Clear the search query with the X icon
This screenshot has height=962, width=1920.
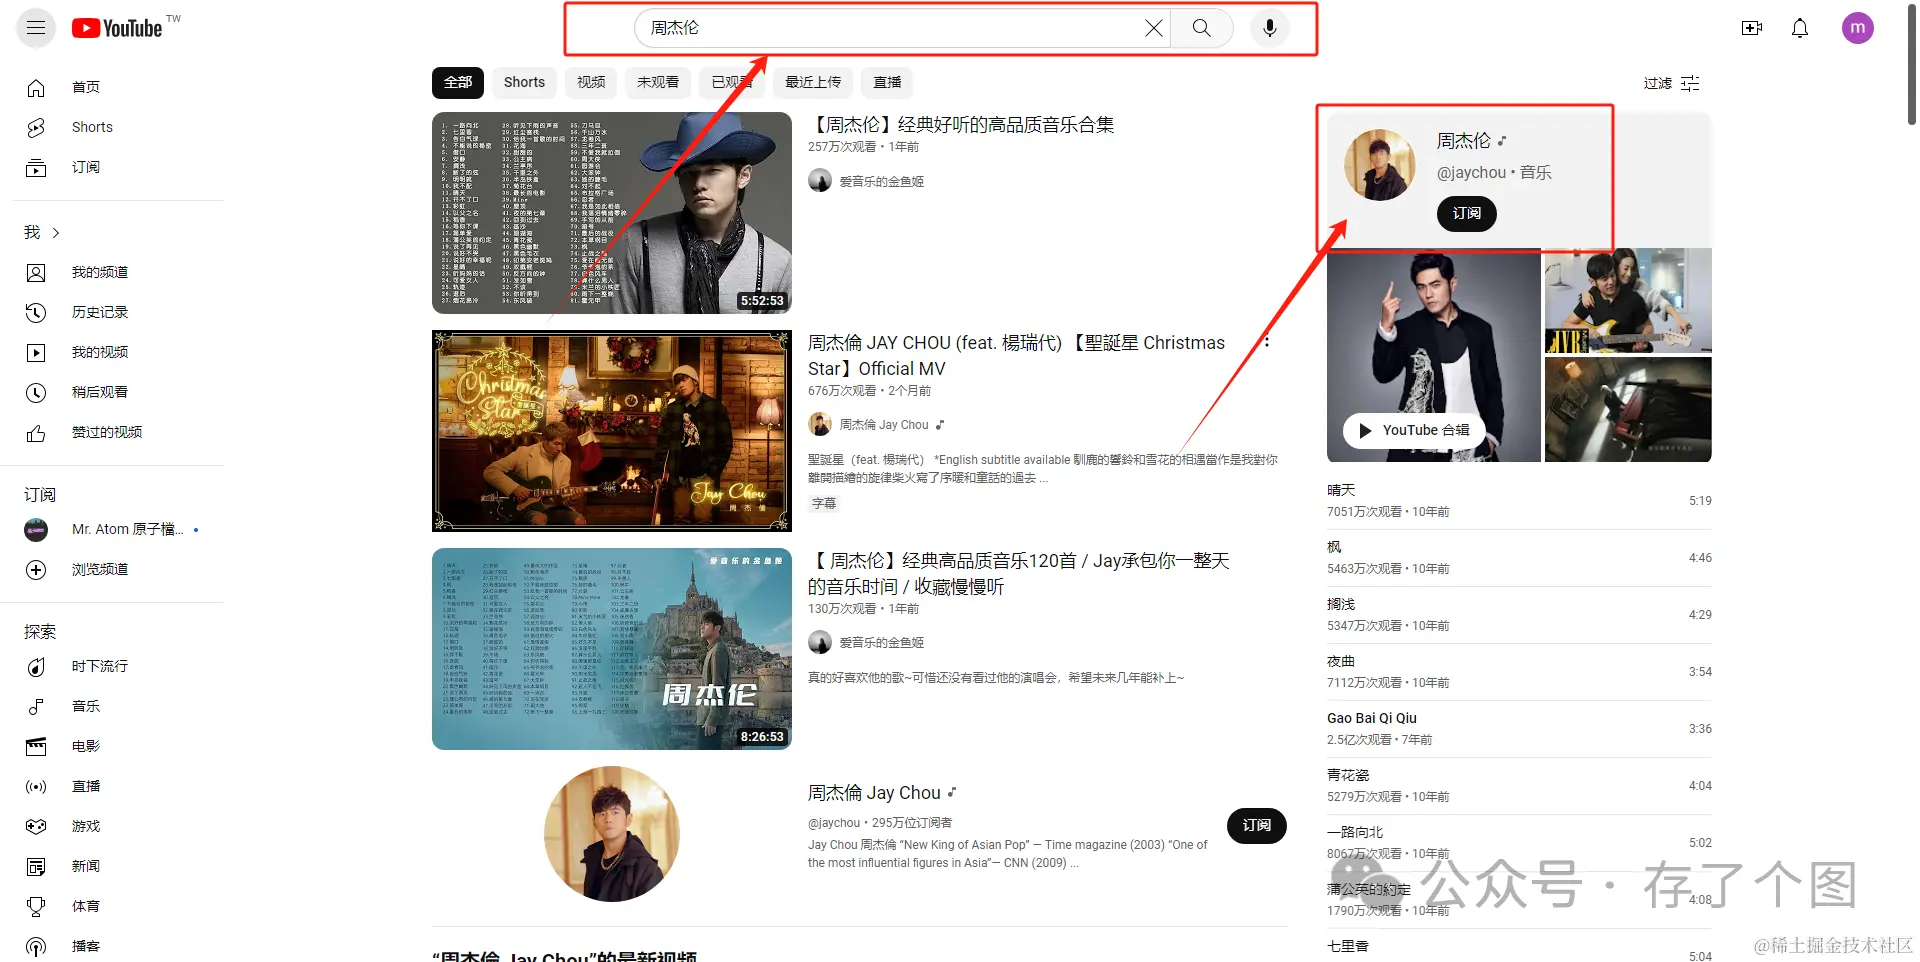1153,28
